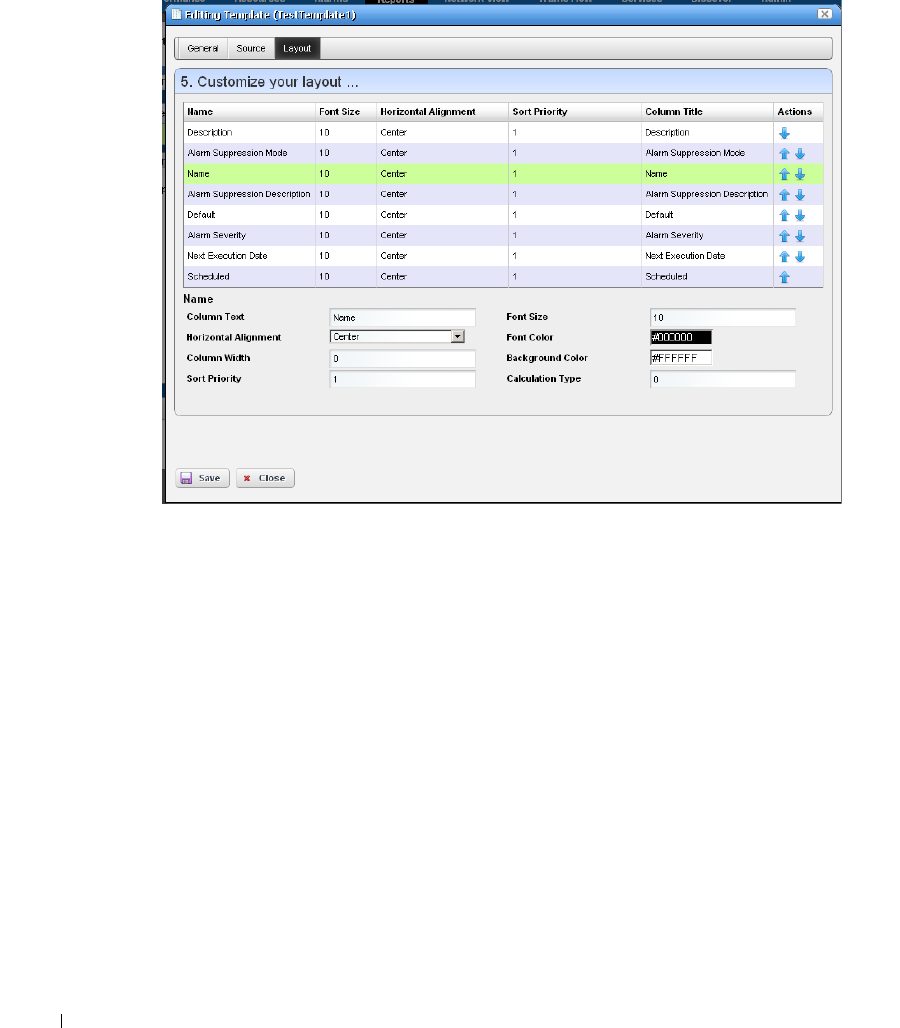This screenshot has height=1028, width=900.
Task: Move Next Execution Date row down
Action: pos(800,256)
